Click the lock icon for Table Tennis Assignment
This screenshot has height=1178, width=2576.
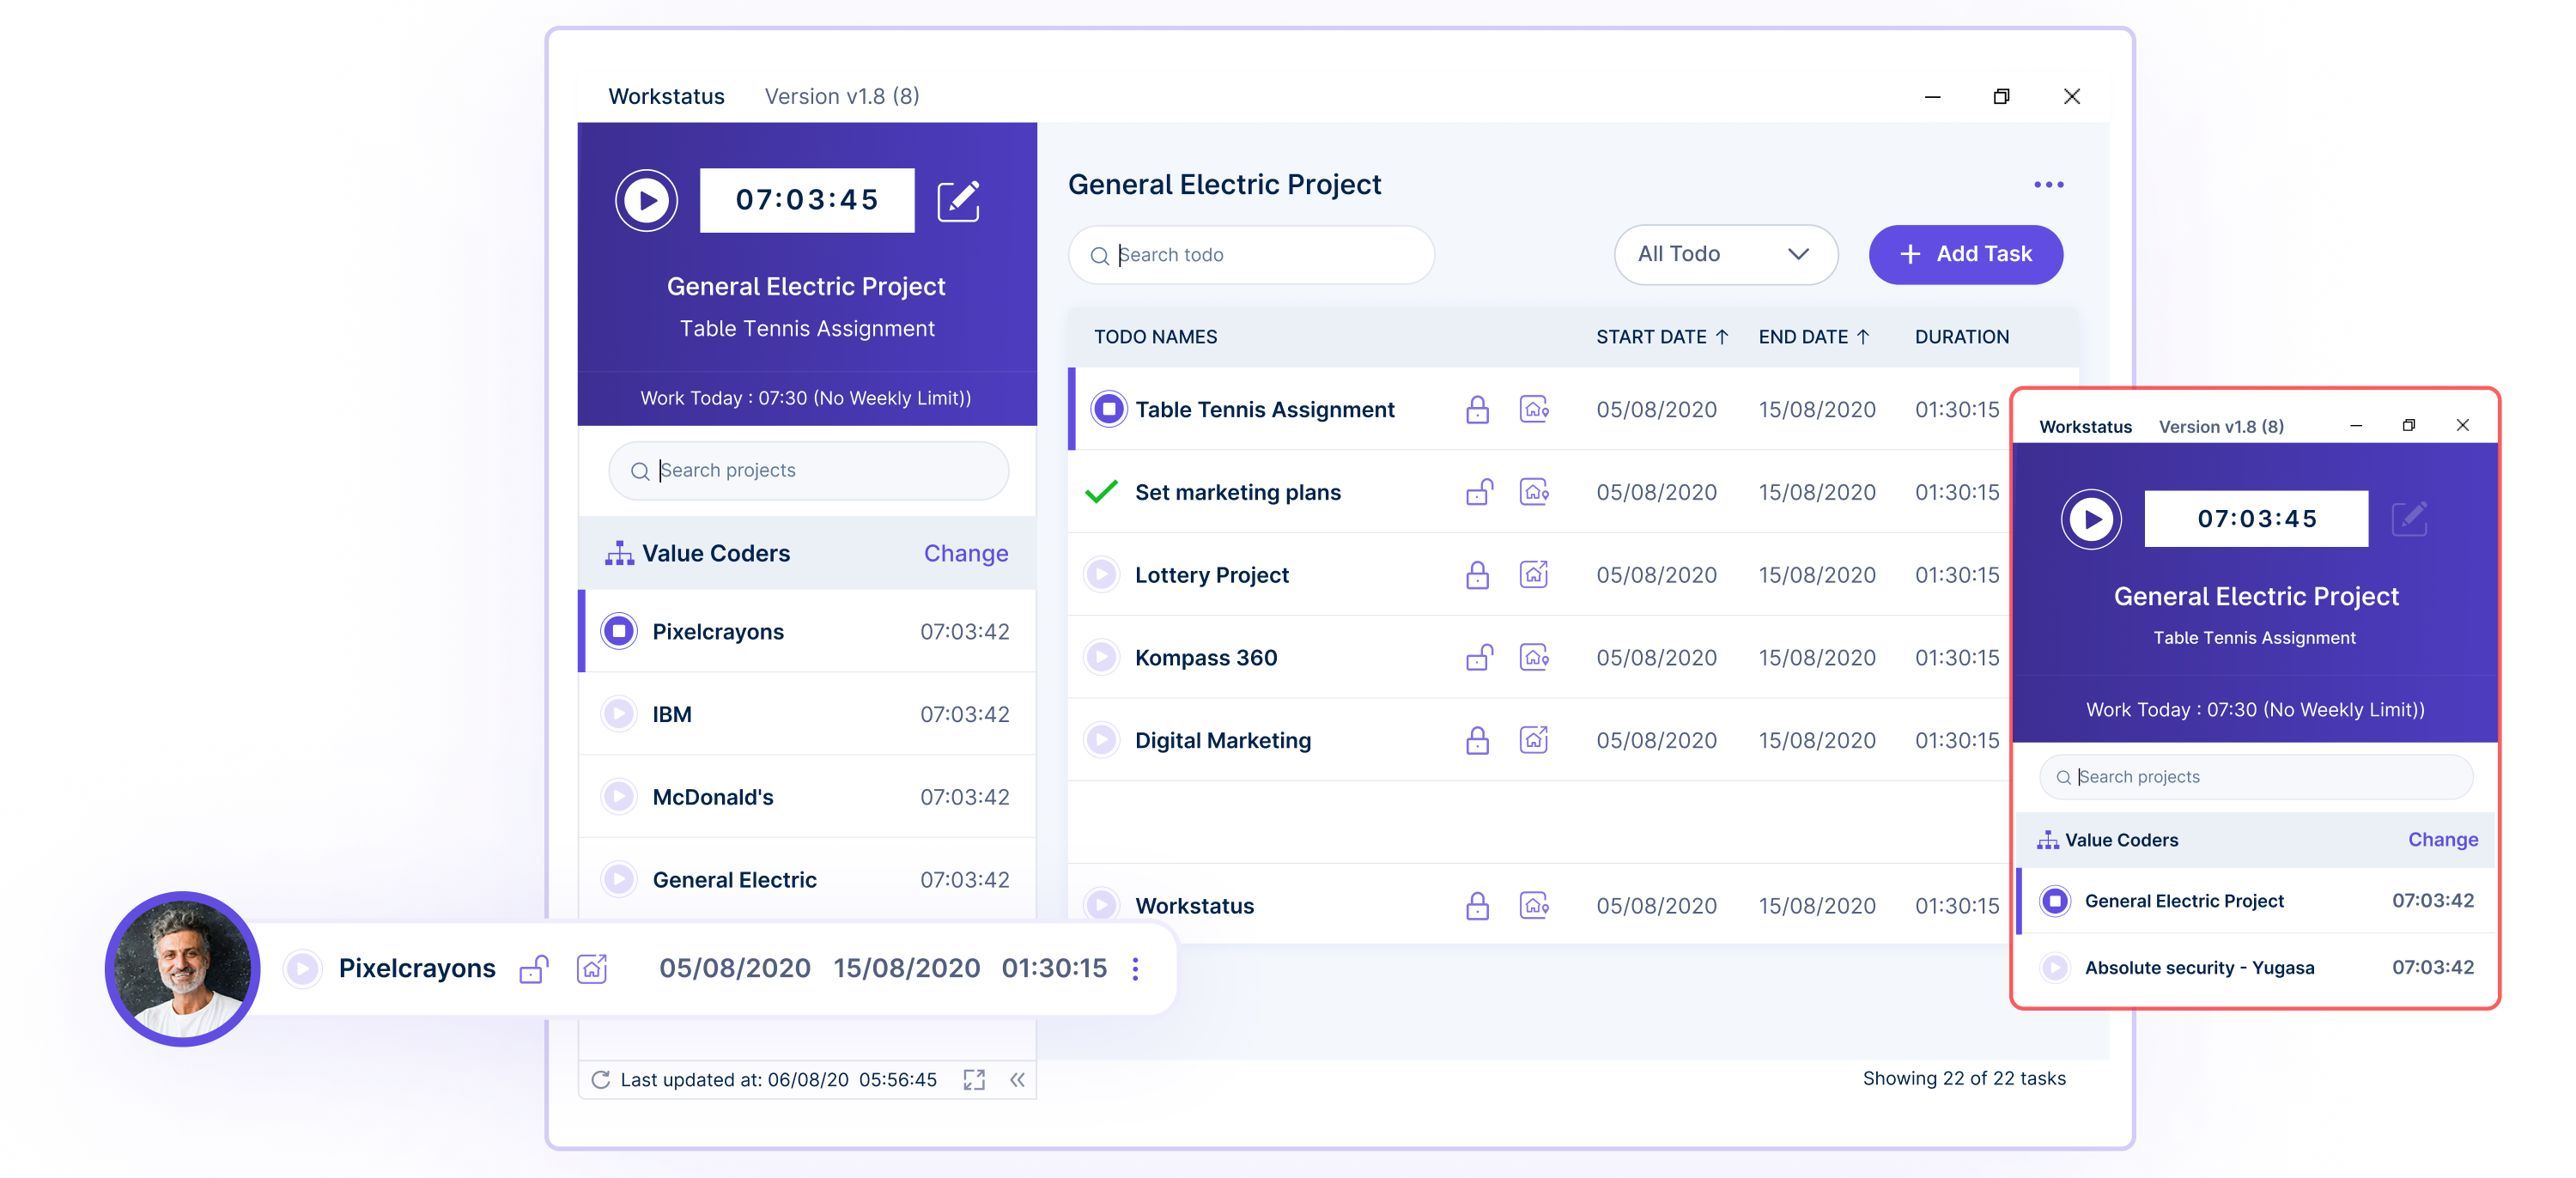pos(1478,409)
